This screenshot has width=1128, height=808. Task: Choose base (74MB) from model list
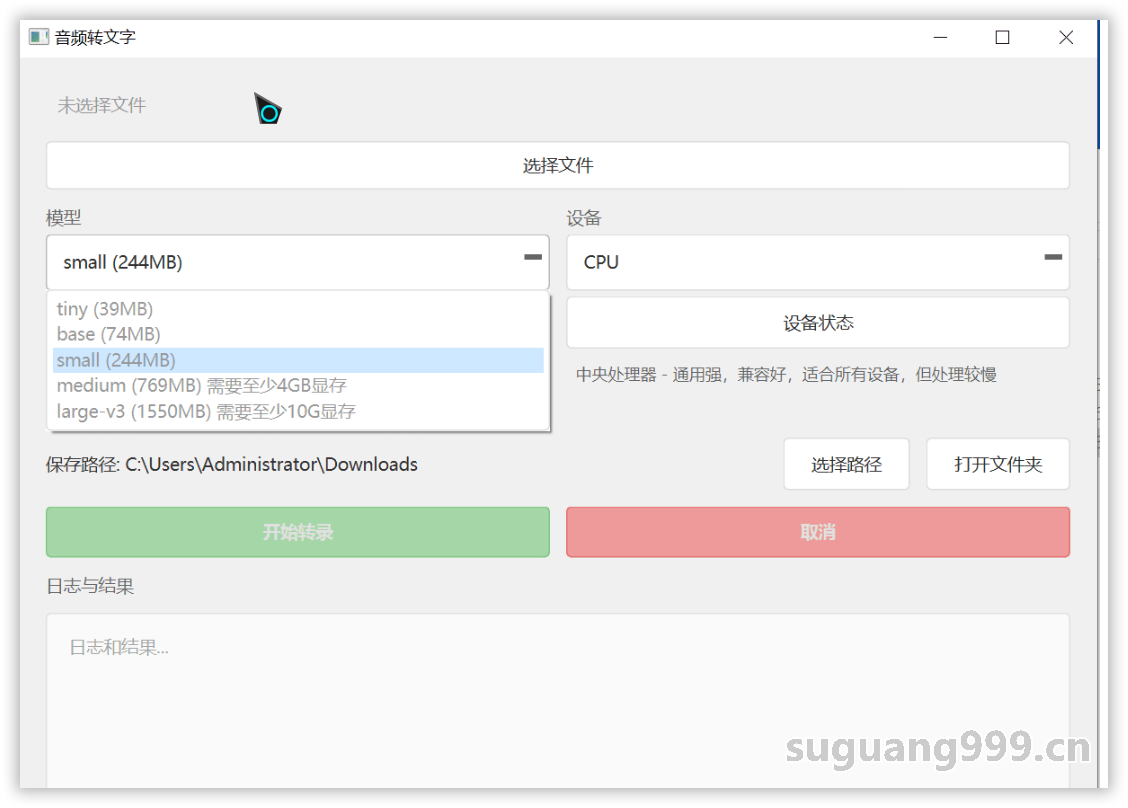108,334
